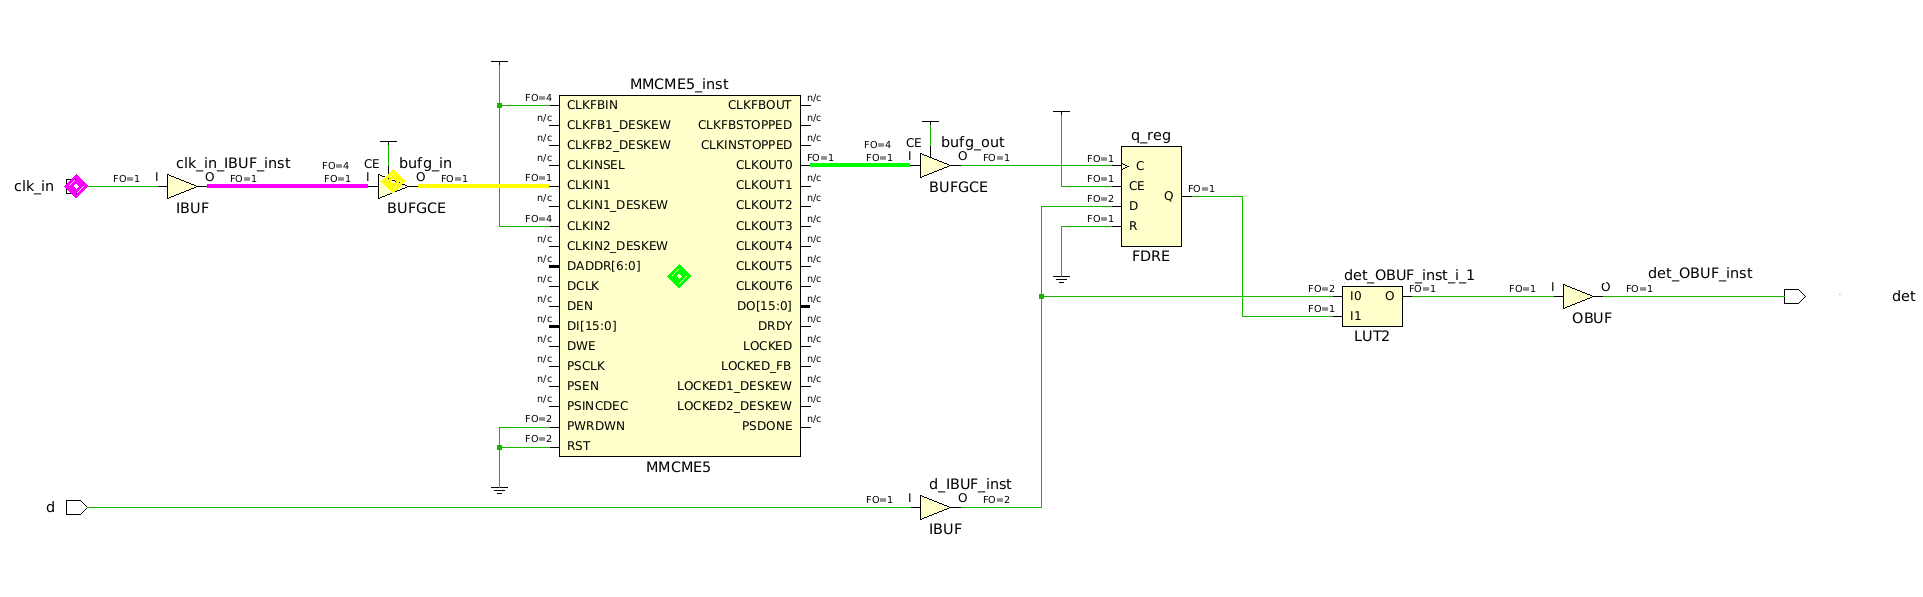Screen dimensions: 1923x597
Task: Select the bufg_out BUFGCE buffer symbol
Action: click(x=934, y=165)
